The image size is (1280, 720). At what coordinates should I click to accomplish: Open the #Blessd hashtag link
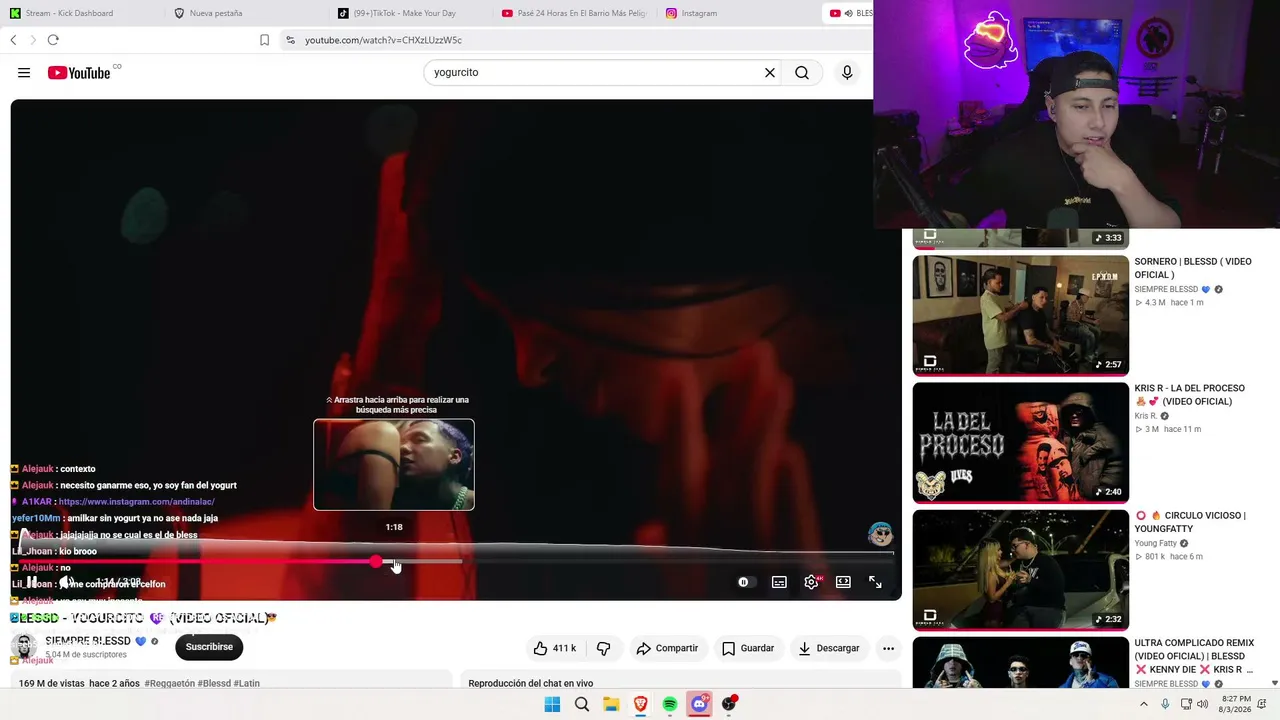214,684
